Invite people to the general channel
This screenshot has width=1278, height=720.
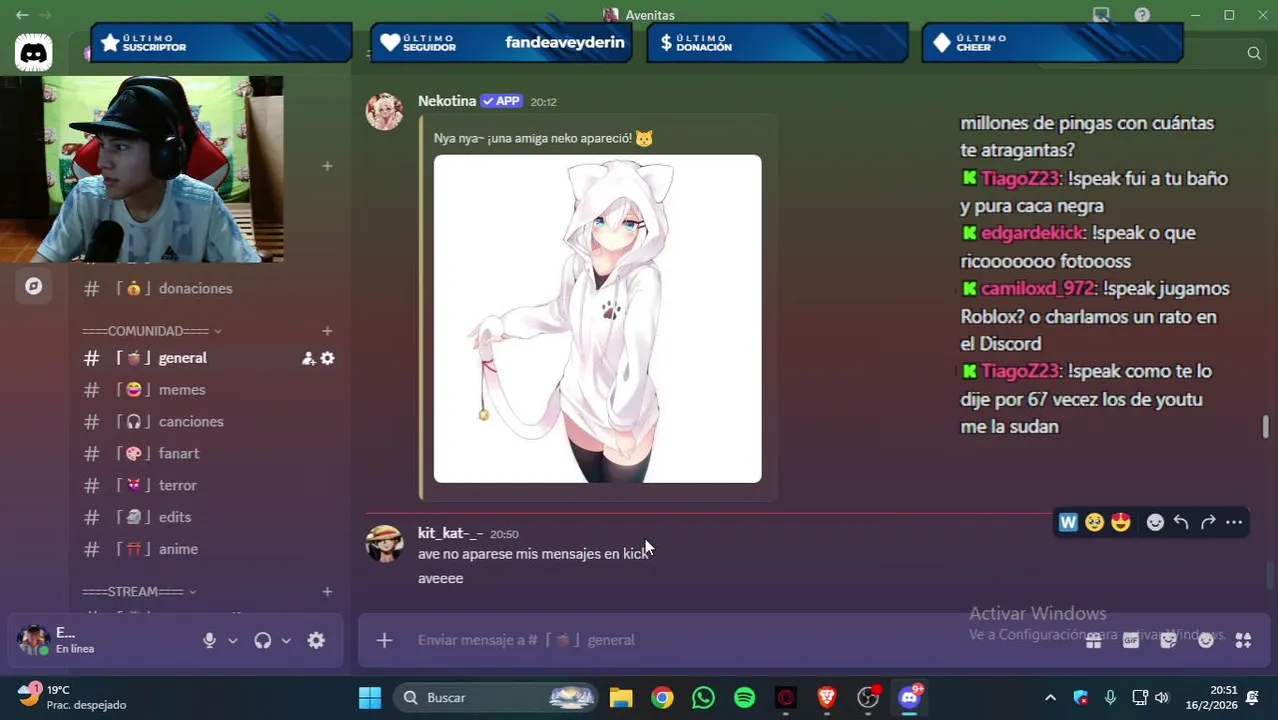(308, 358)
